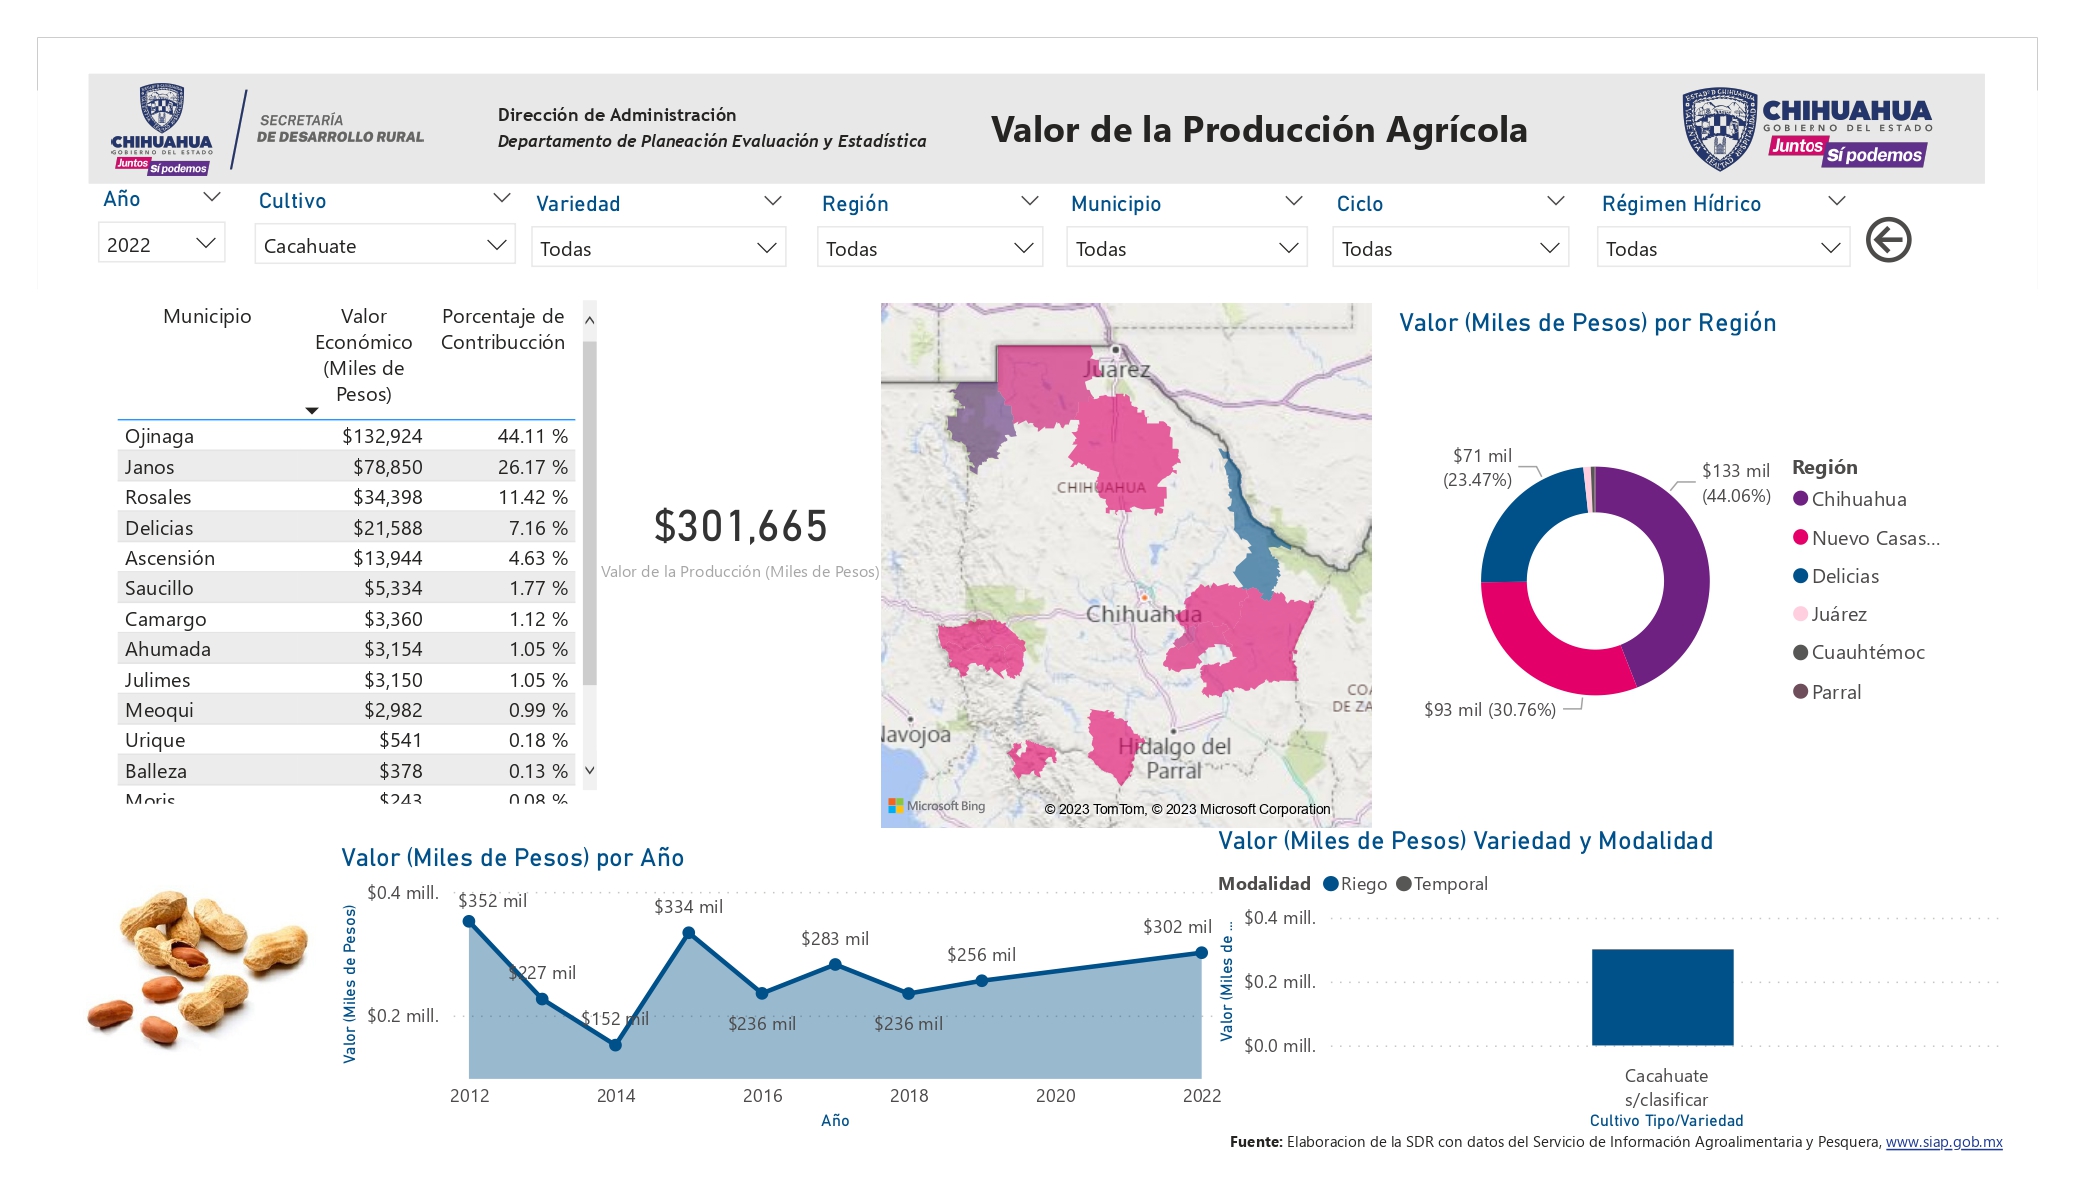The width and height of the screenshot is (2075, 1200).
Task: Click the Microsoft Bing logo on map
Action: [937, 806]
